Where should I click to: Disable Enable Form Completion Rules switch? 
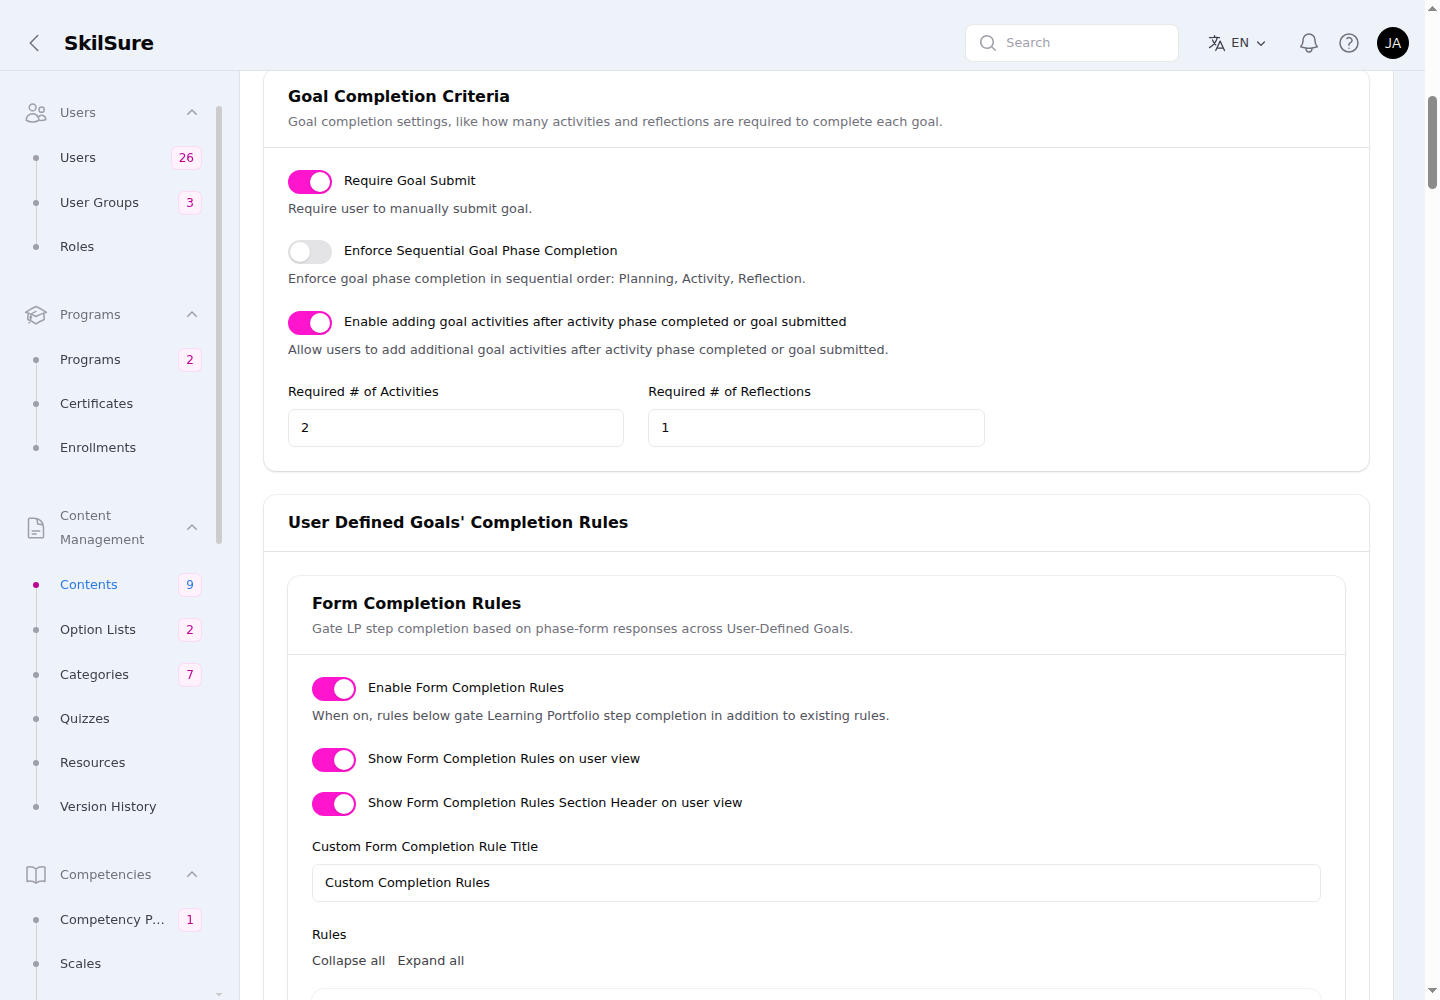[334, 689]
